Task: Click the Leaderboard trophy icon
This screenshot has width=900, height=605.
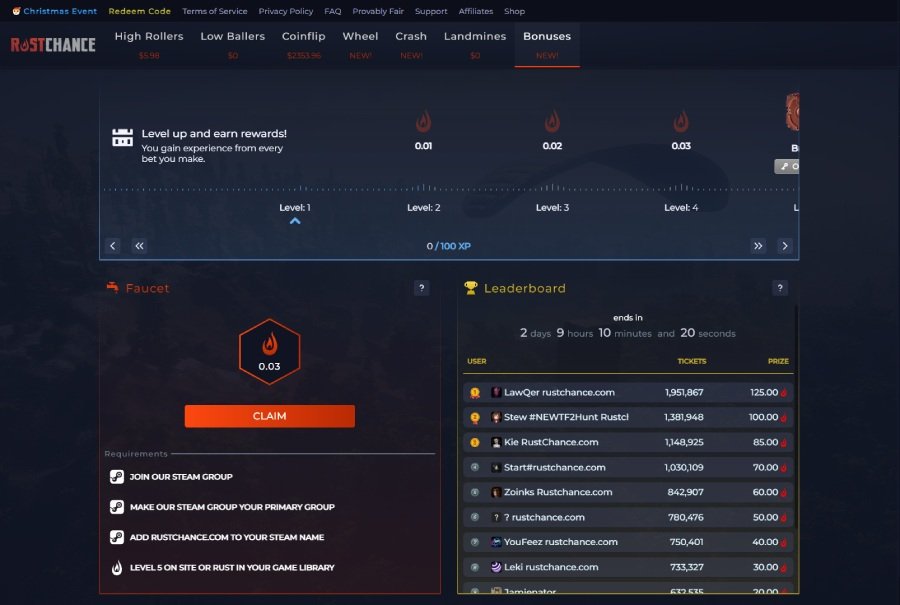Action: point(471,288)
